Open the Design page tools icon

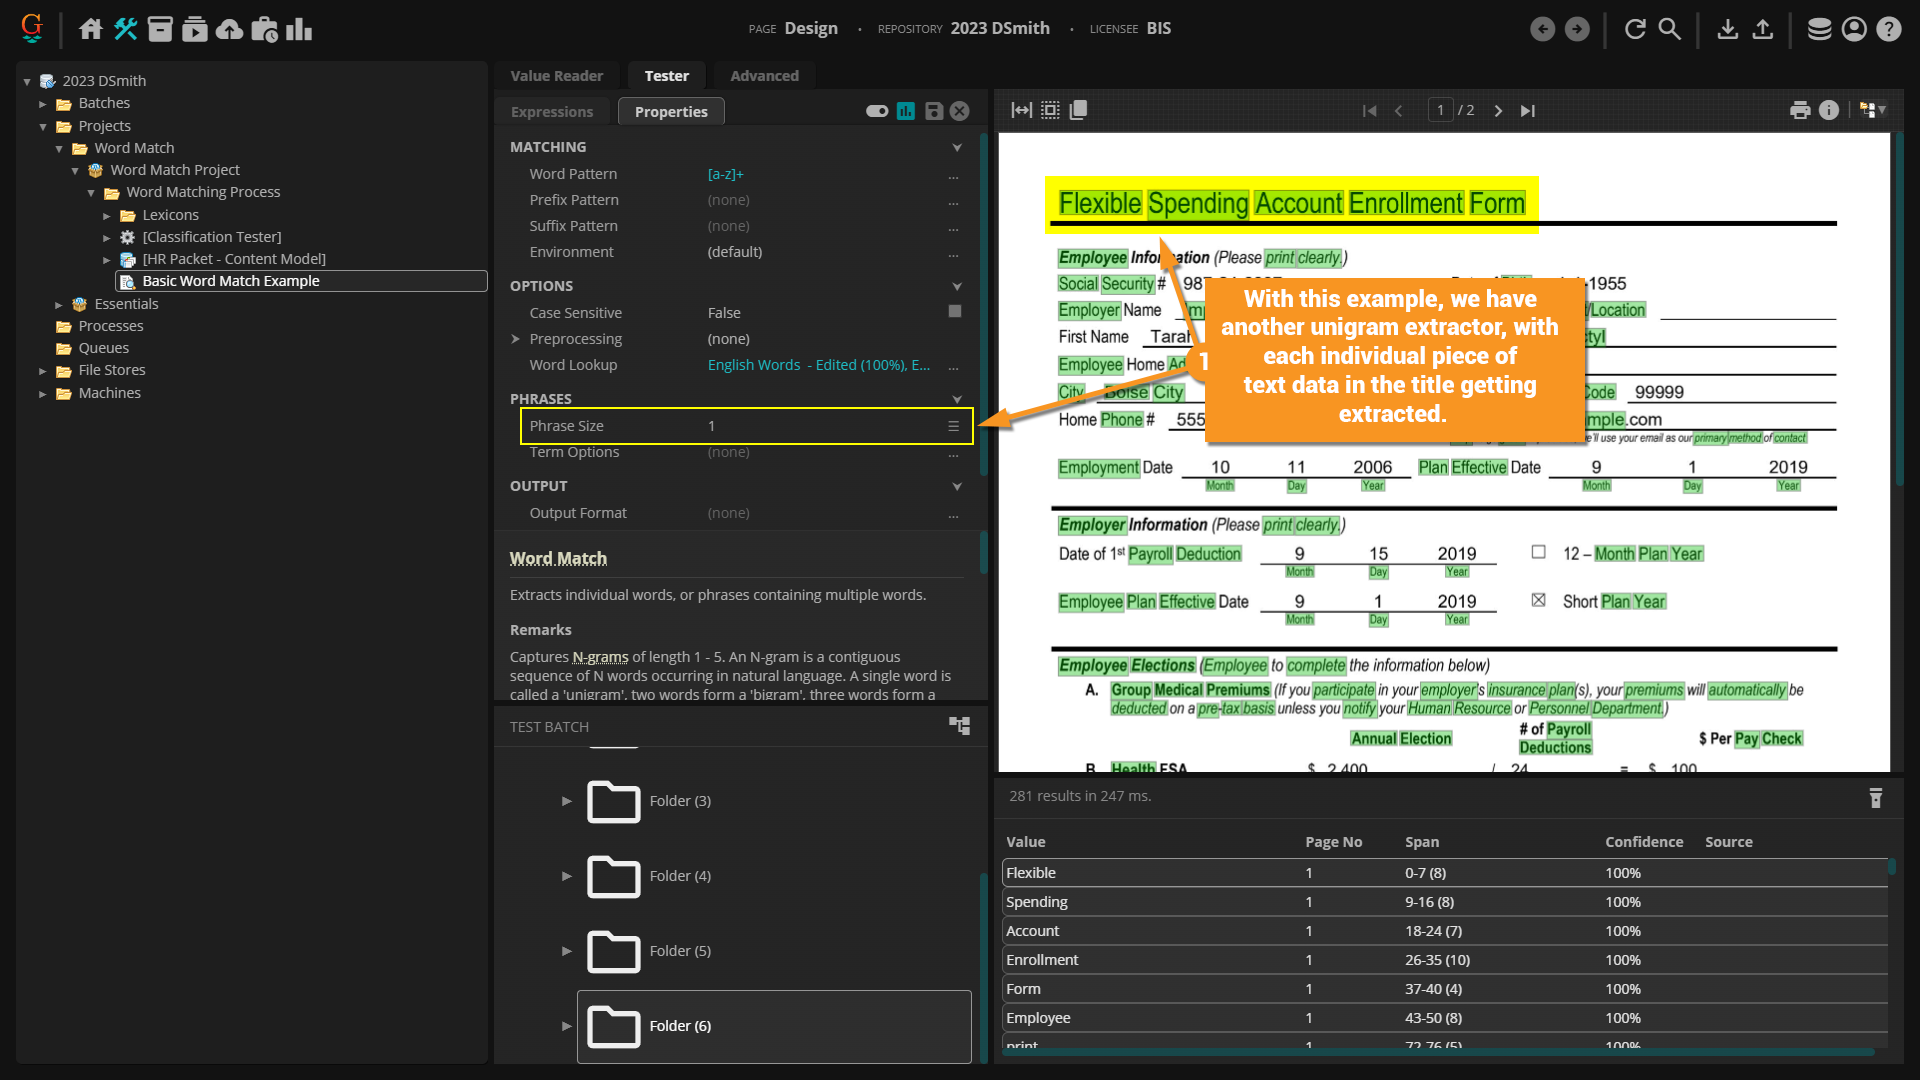coord(125,29)
